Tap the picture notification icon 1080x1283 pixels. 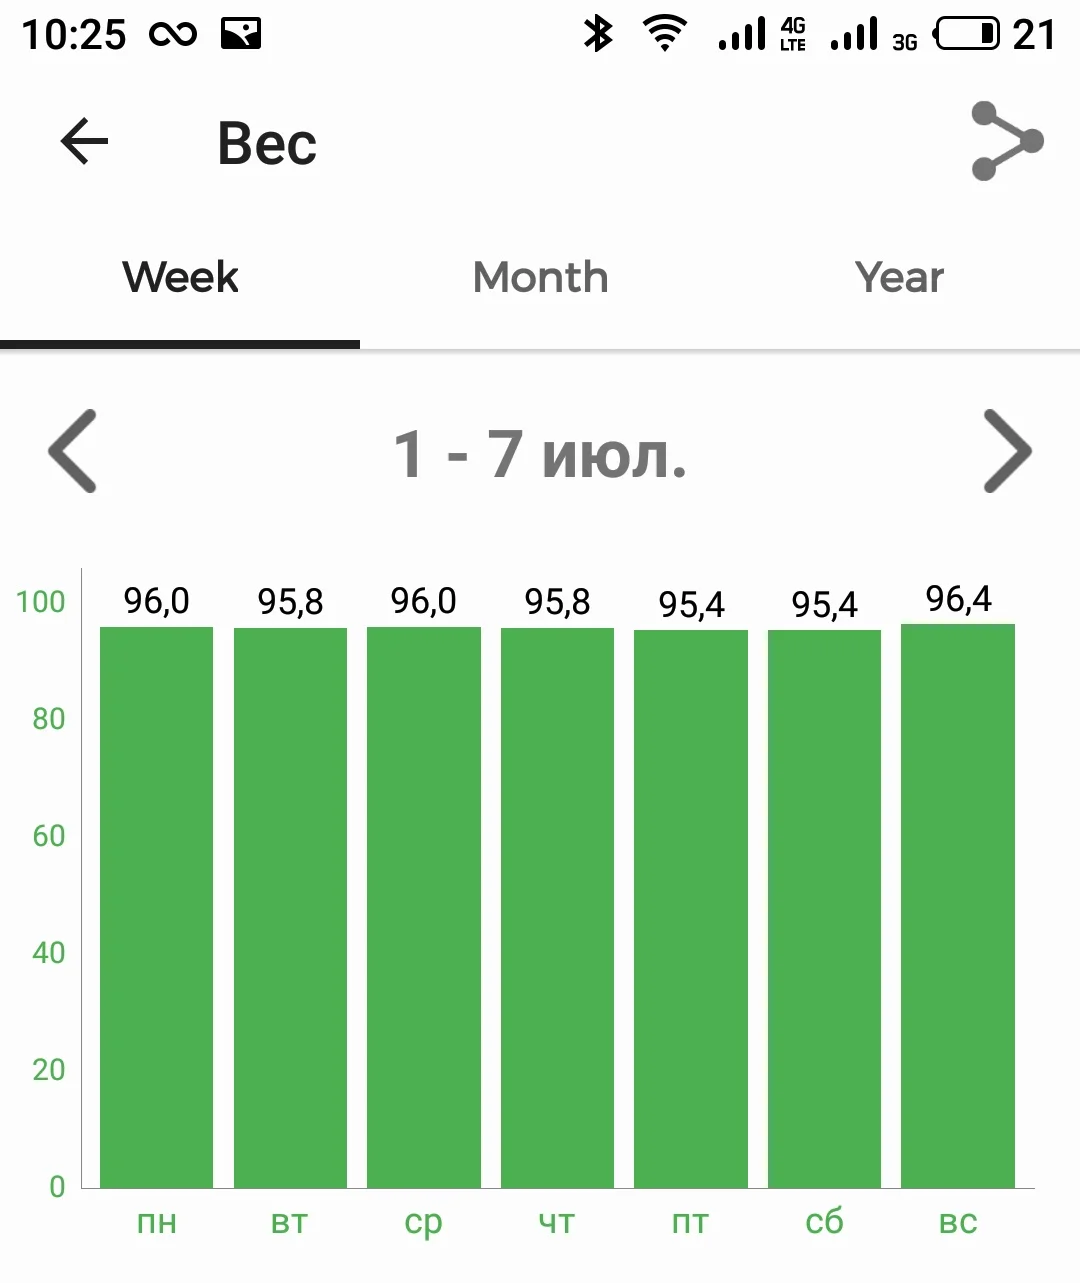[241, 34]
